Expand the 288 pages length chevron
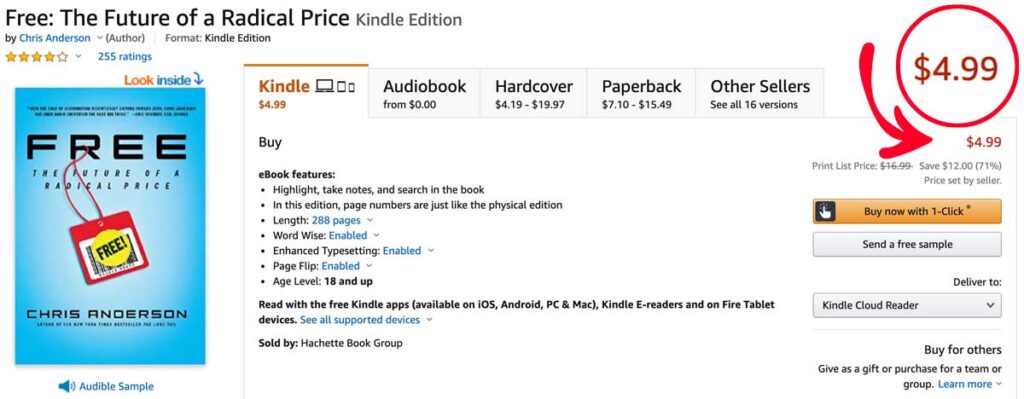This screenshot has height=399, width=1024. 370,221
